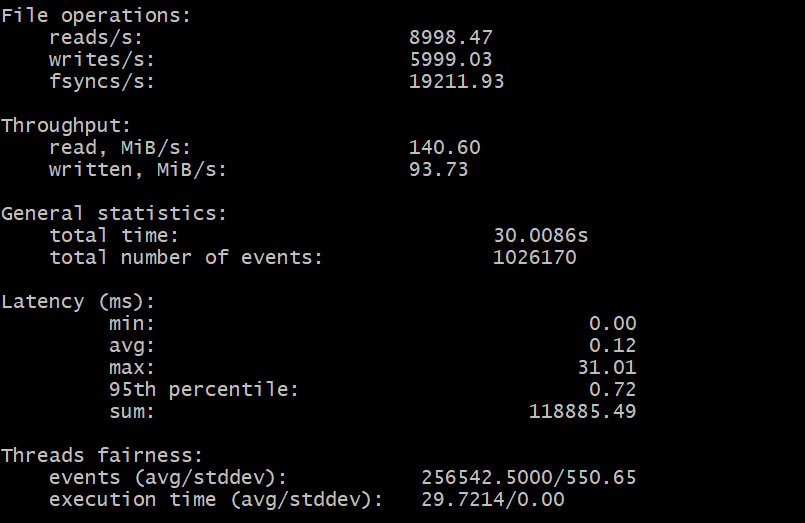Screen dimensions: 805x523
Task: Click the 'writes/s:' label
Action: pyautogui.click(x=102, y=60)
